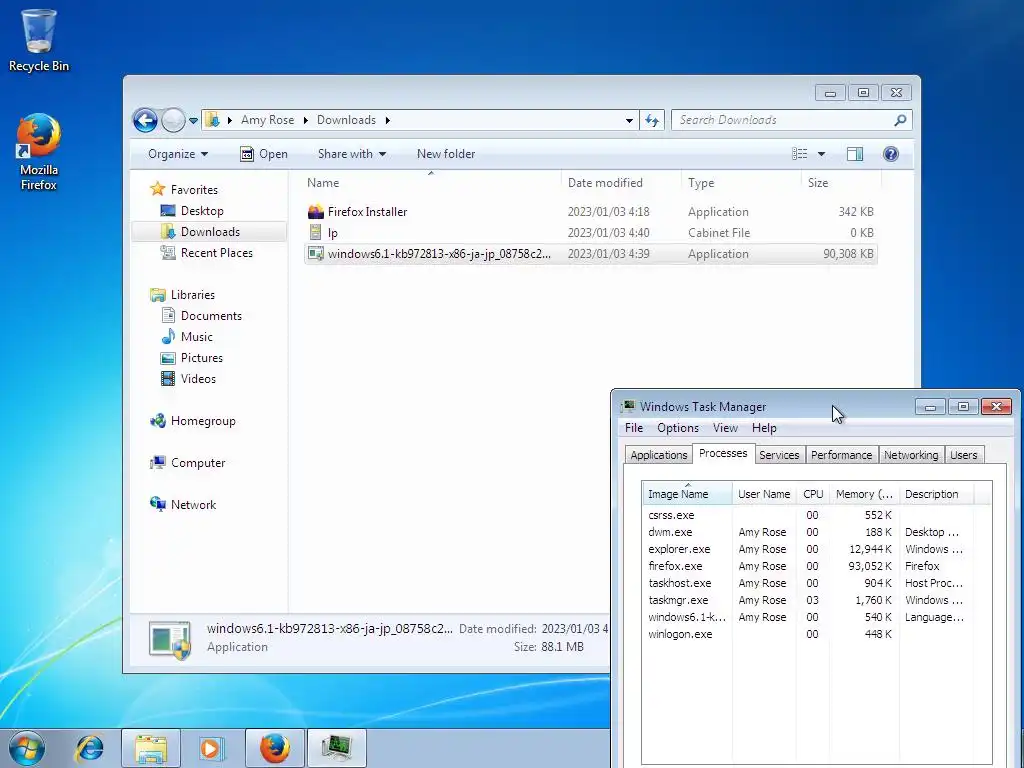Select windows6.1-kb972813 application file
This screenshot has width=1024, height=768.
590,253
